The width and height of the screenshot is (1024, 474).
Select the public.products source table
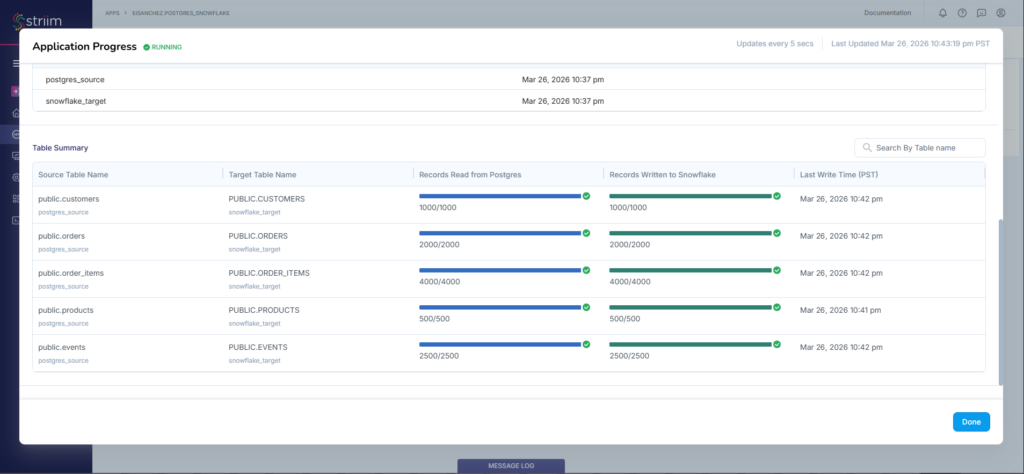point(65,310)
